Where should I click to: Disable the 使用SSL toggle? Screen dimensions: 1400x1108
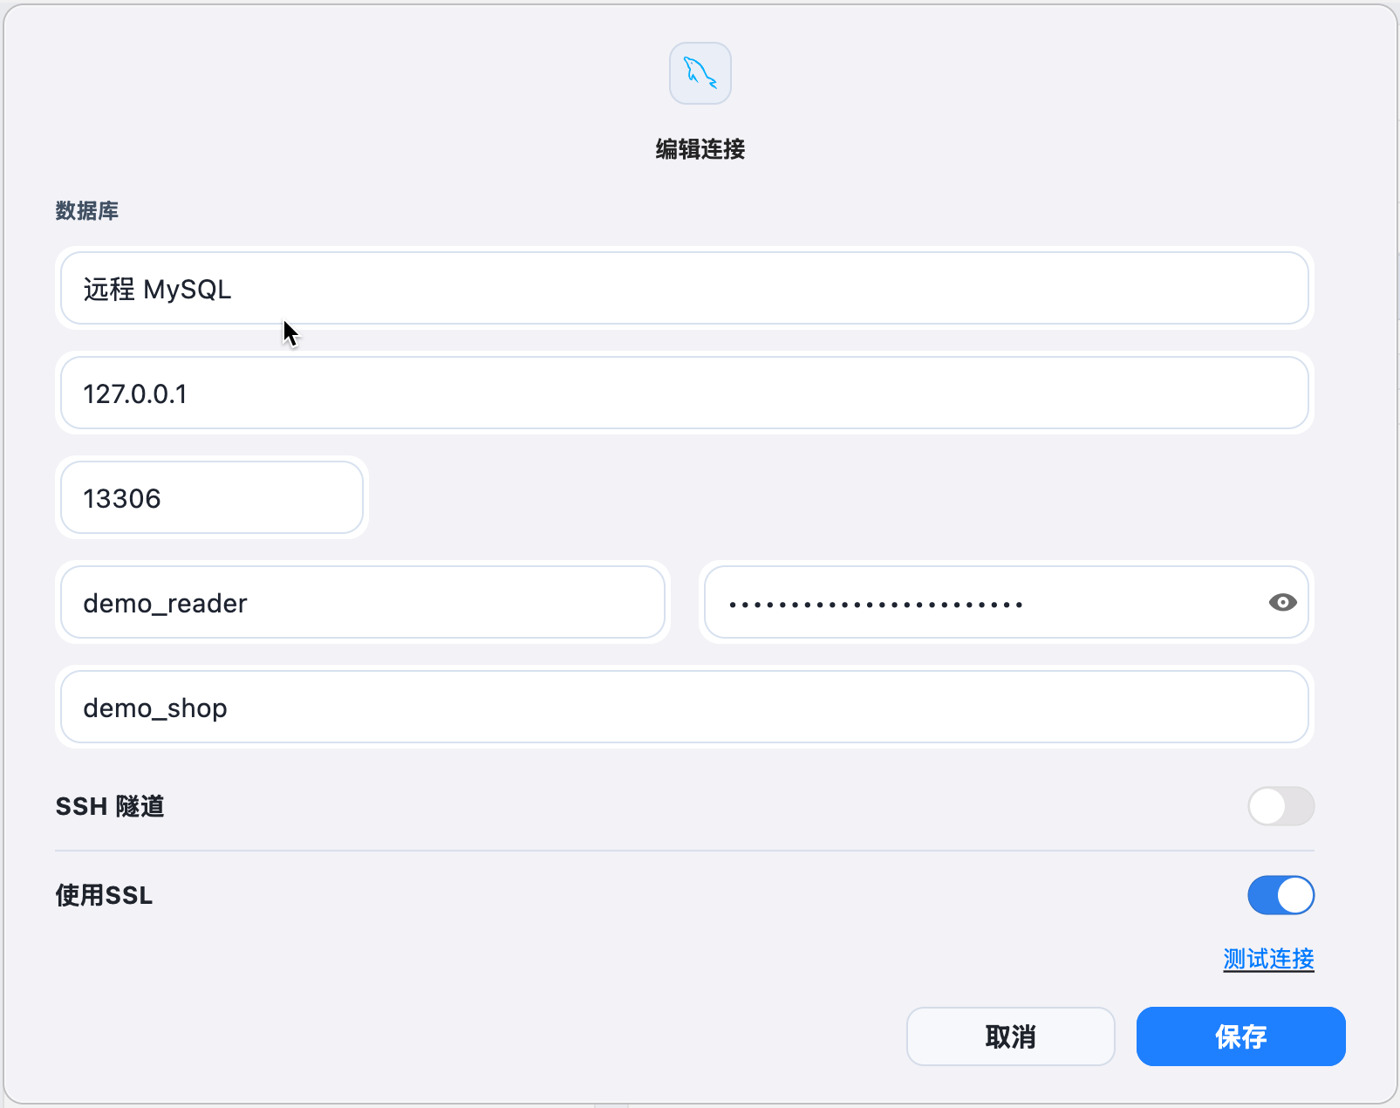coord(1280,895)
